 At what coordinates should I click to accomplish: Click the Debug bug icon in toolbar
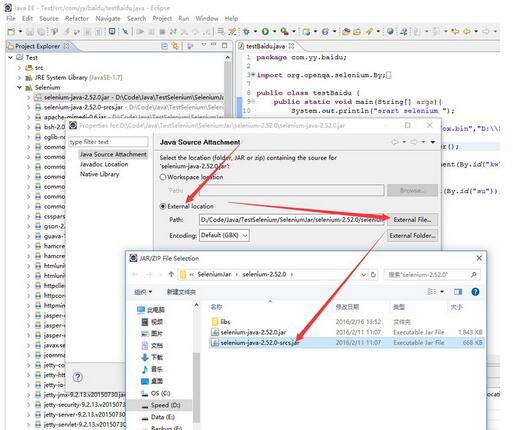point(246,32)
